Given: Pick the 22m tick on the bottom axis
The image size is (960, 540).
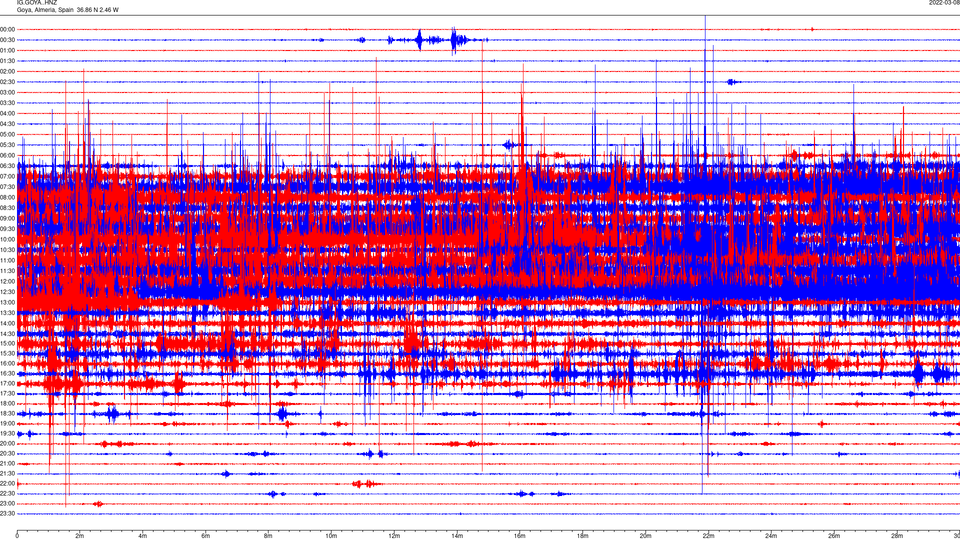Looking at the screenshot, I should pos(708,536).
